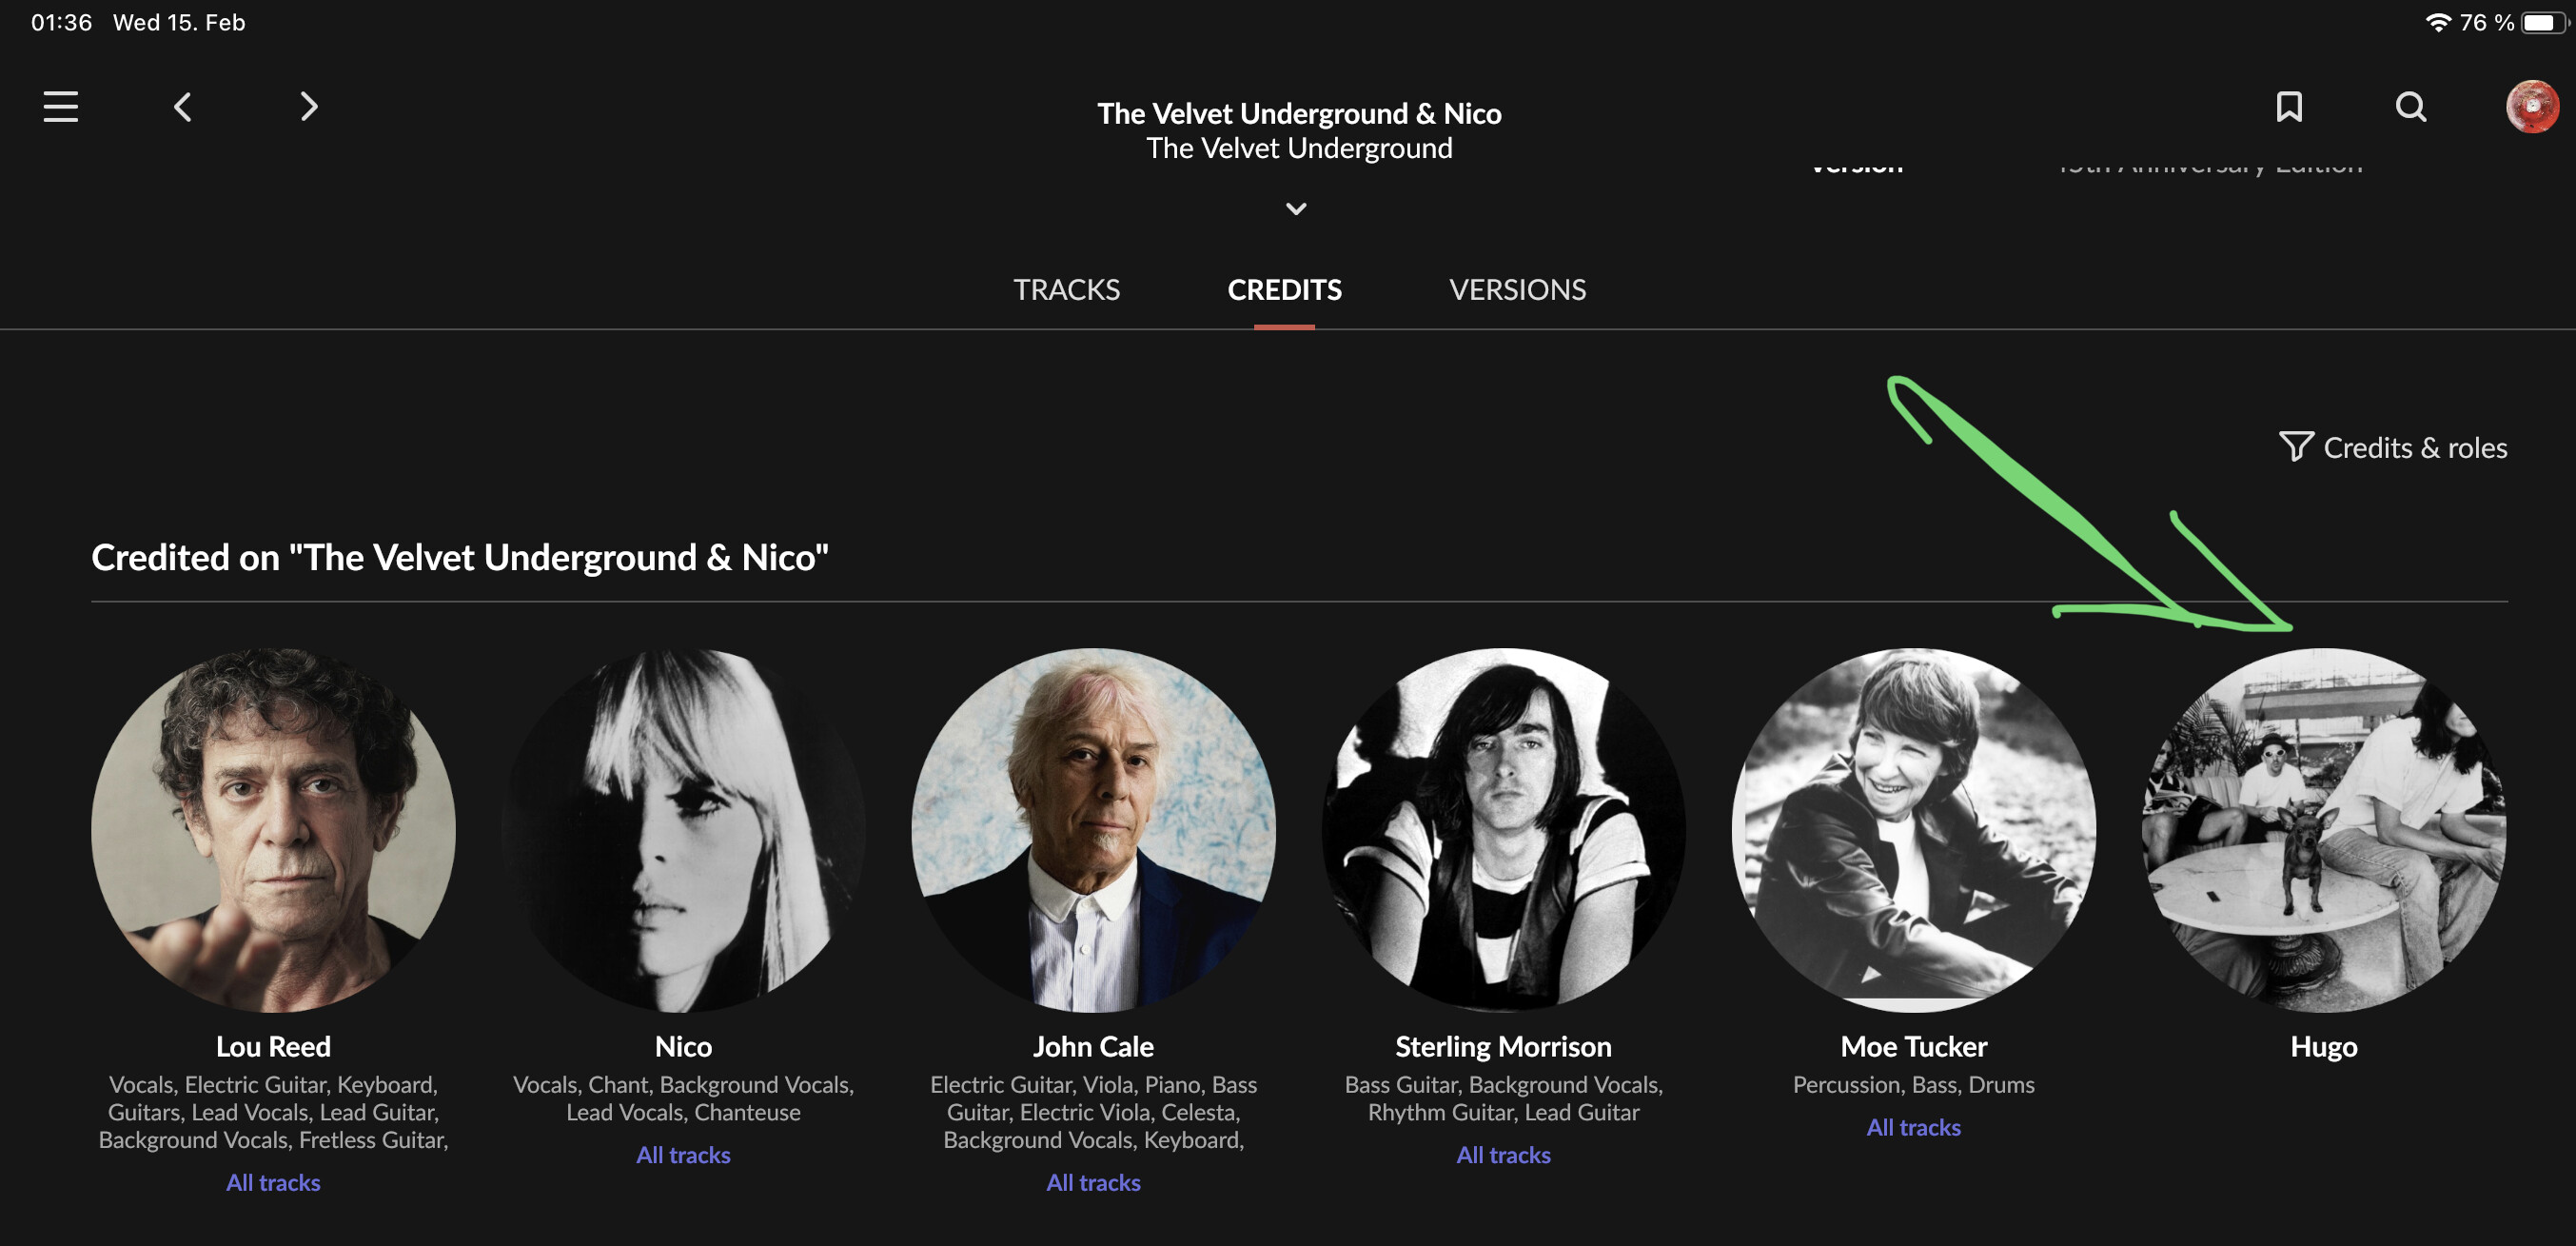Switch to the VERSIONS tab

1517,290
